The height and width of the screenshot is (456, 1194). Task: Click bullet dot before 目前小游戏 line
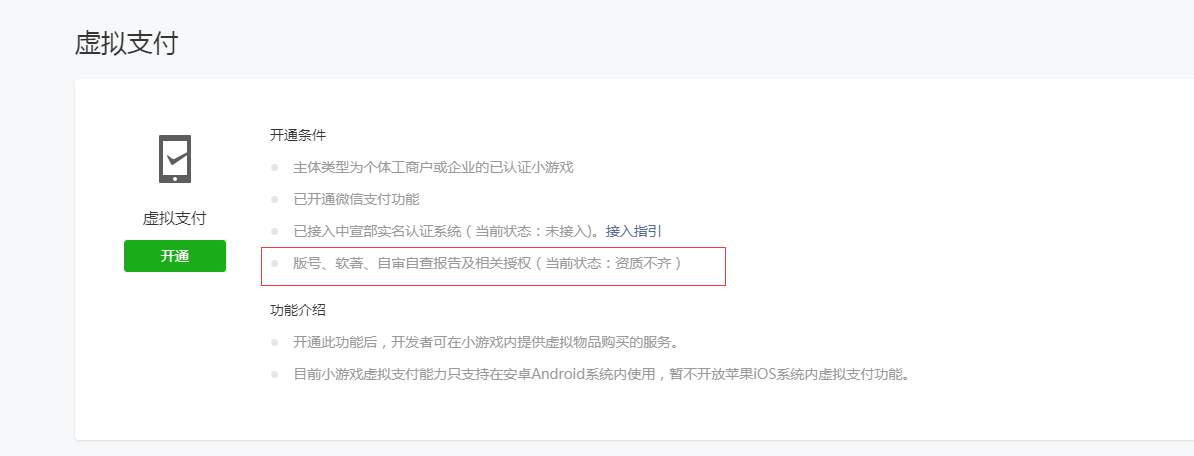click(275, 375)
